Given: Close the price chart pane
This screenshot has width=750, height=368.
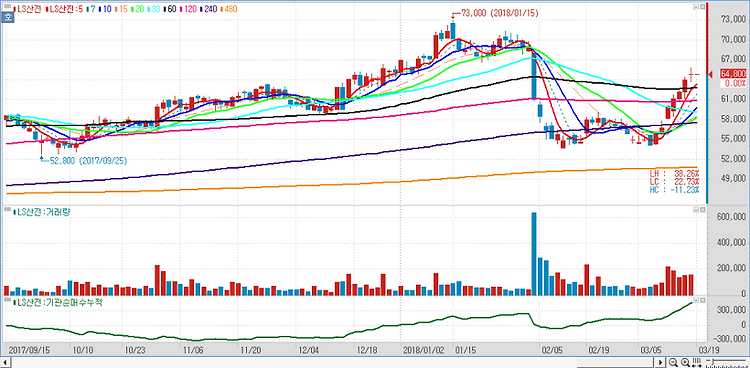Looking at the screenshot, I should 703,7.
